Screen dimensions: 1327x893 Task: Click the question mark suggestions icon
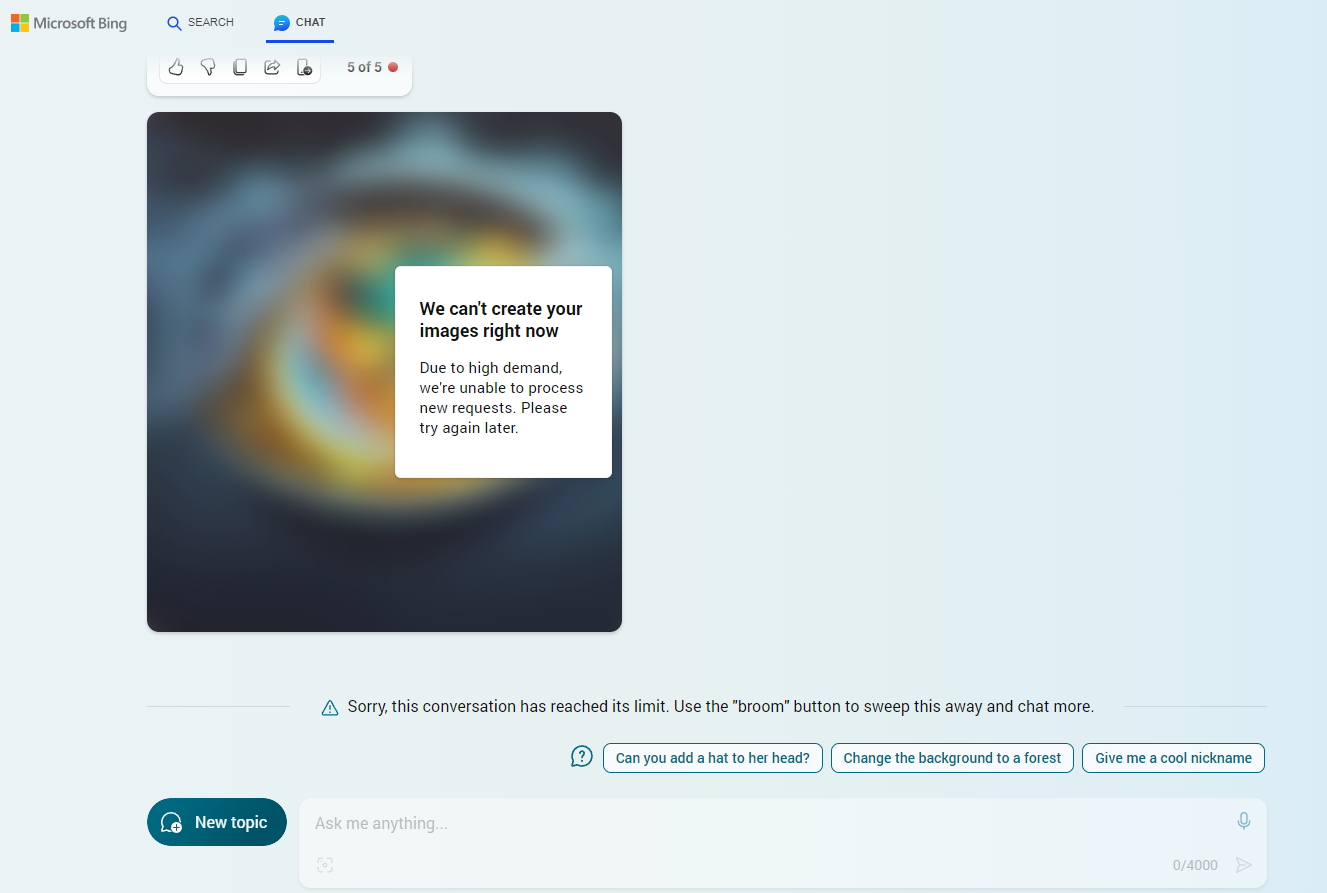582,757
